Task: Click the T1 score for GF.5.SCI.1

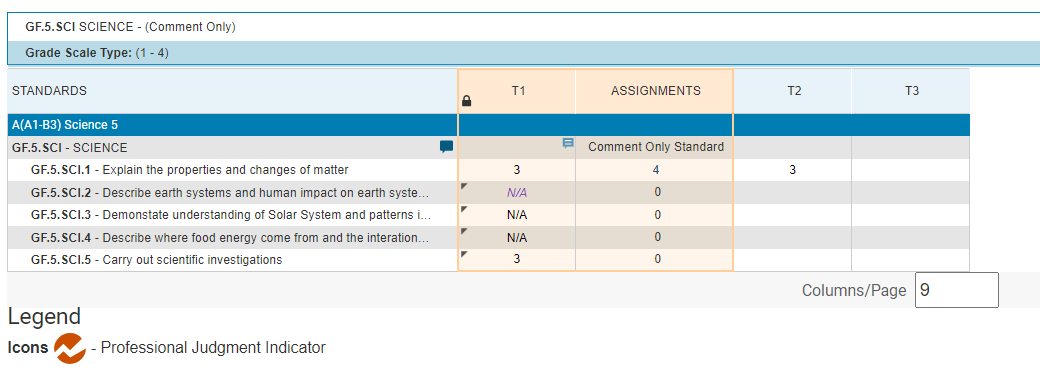Action: (x=517, y=170)
